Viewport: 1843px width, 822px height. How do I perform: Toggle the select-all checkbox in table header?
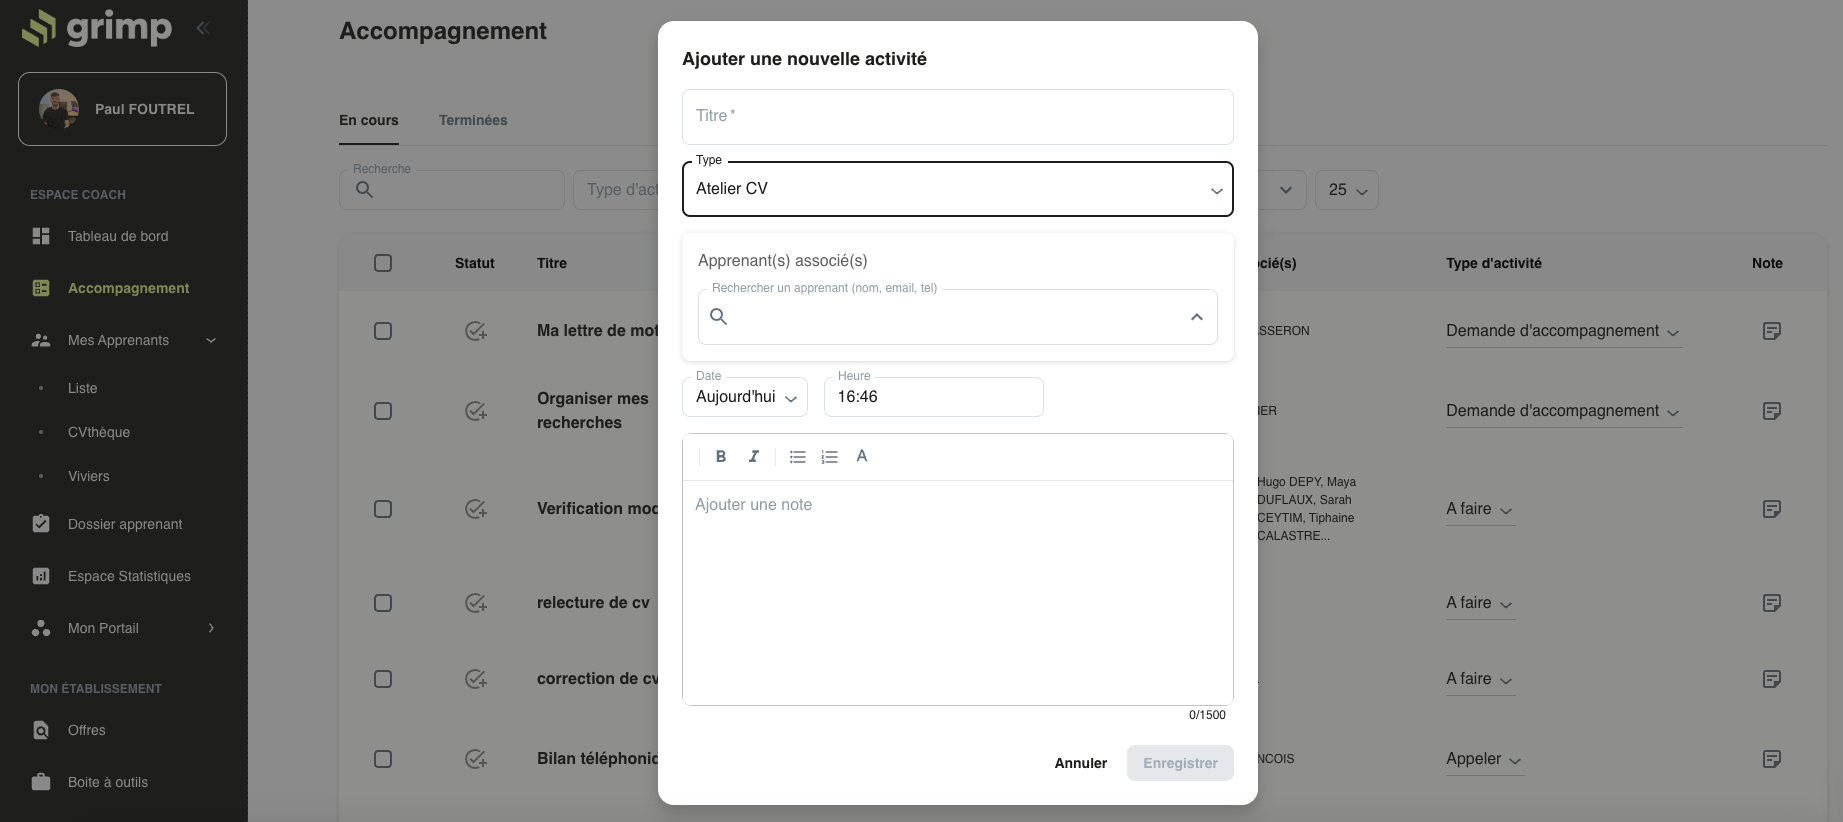383,263
